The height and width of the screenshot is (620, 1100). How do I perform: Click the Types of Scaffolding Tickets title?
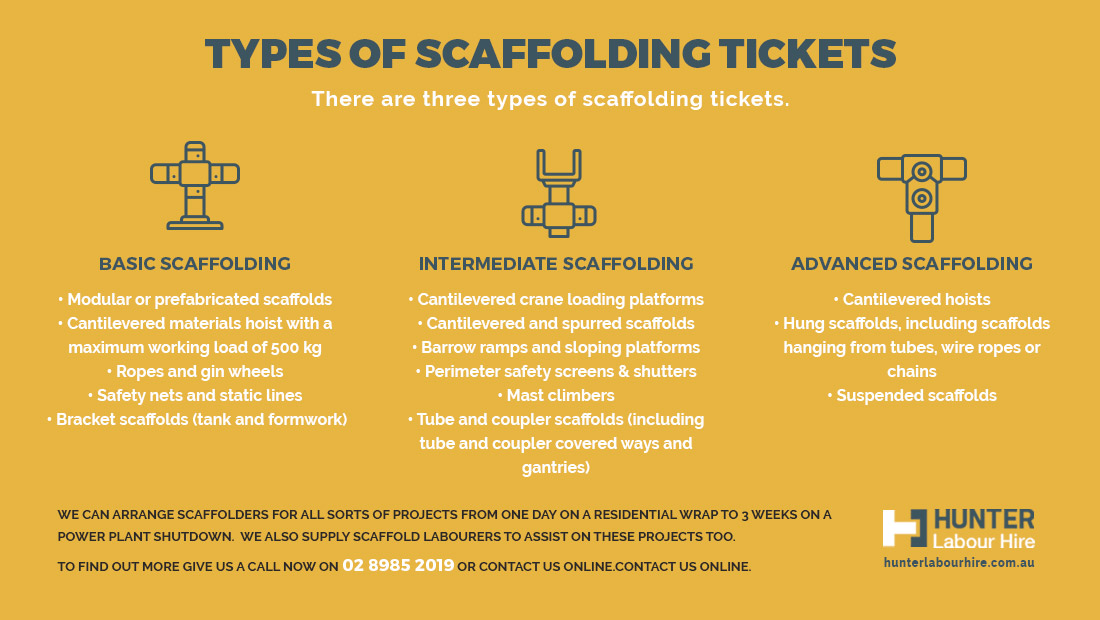click(x=551, y=53)
